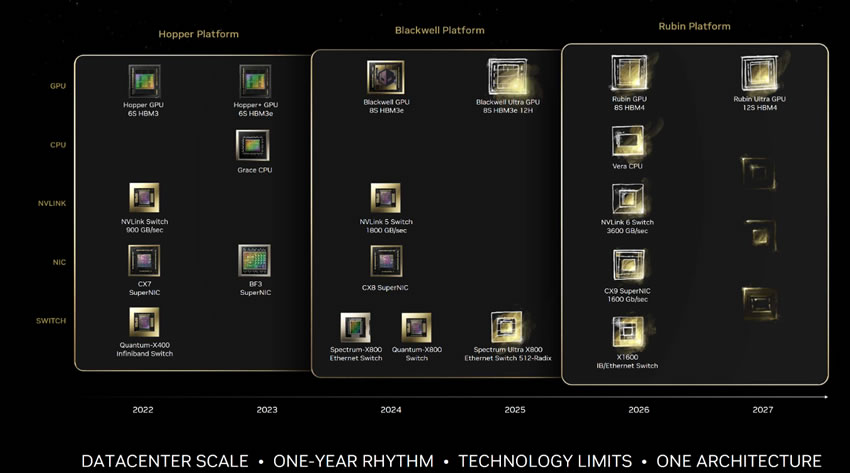The width and height of the screenshot is (850, 473).
Task: Click the 2022 timeline year
Action: 143,410
